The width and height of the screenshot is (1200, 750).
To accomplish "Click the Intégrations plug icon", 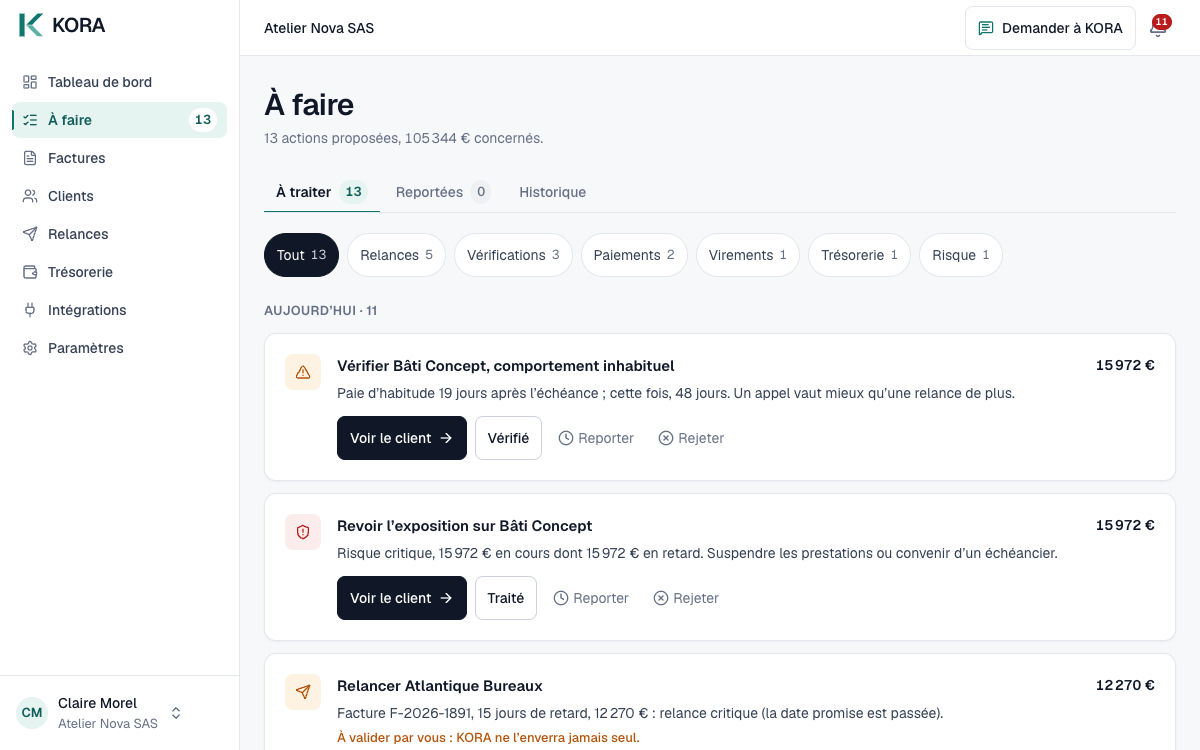I will click(30, 310).
